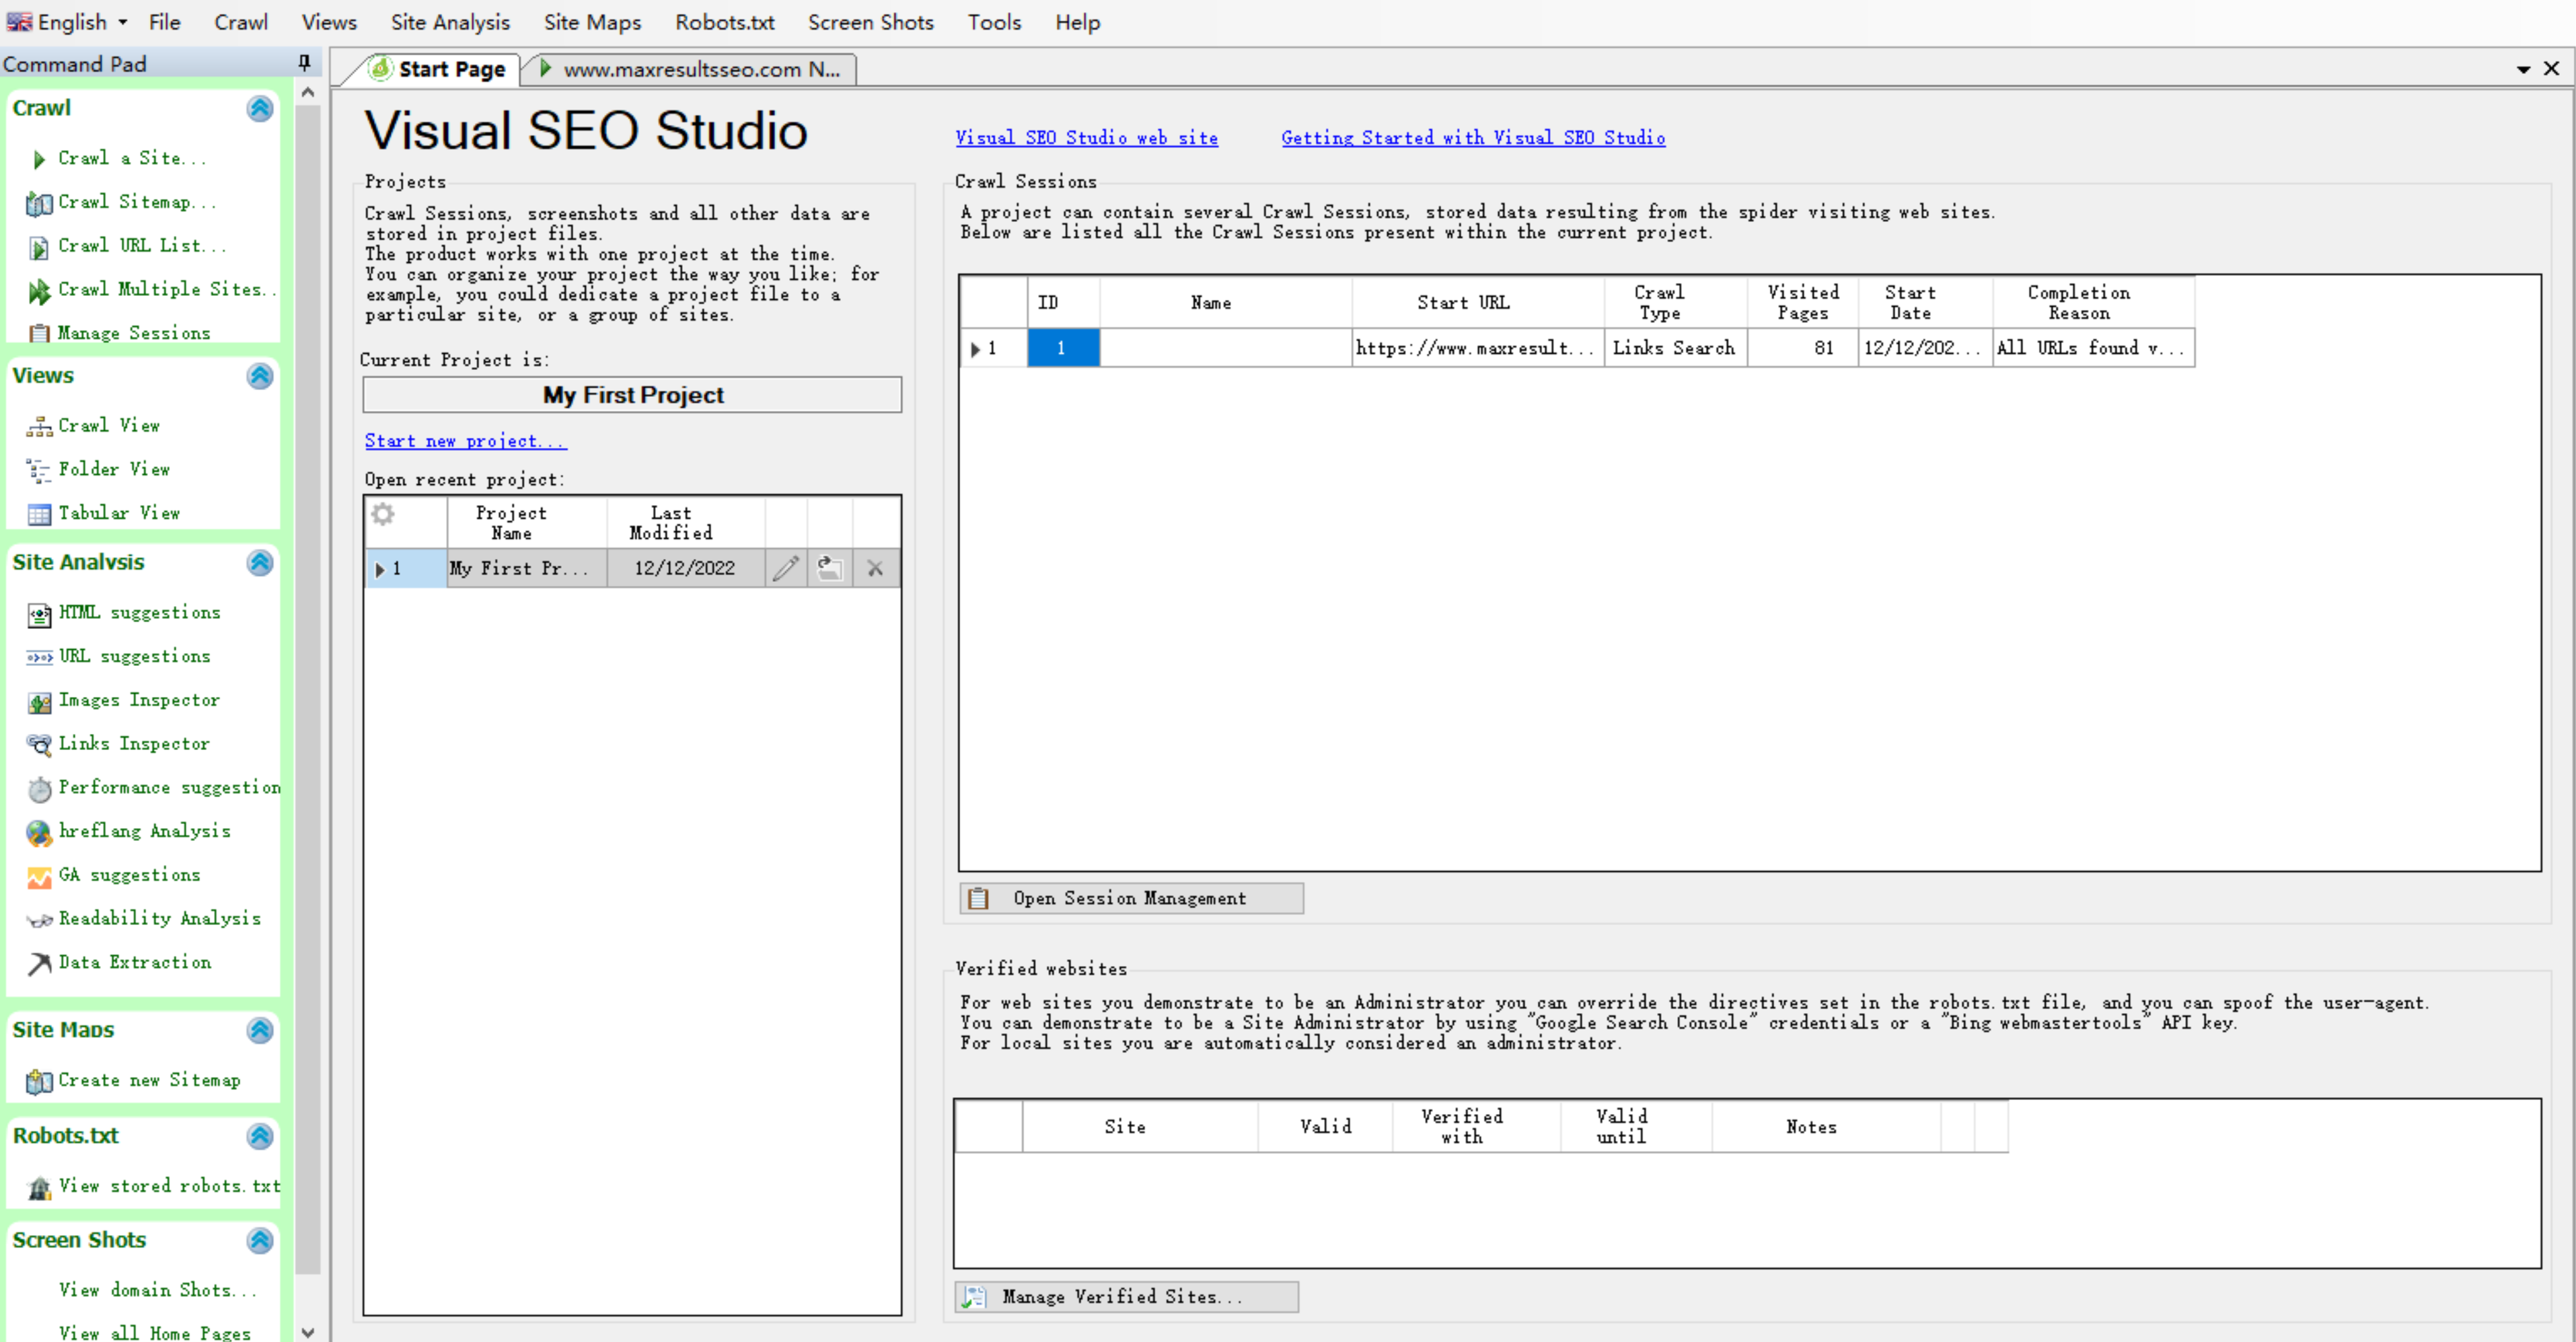Image resolution: width=2576 pixels, height=1342 pixels.
Task: Click the Crawl View tree icon
Action: pos(39,427)
